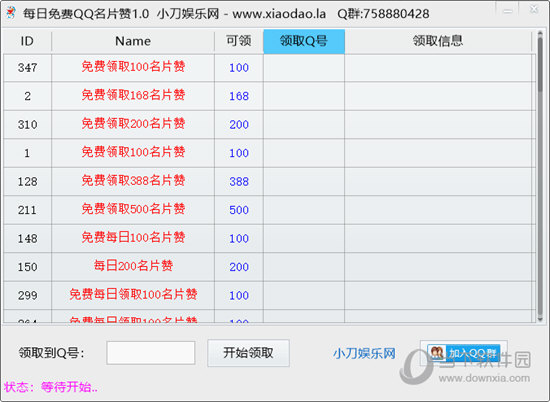The width and height of the screenshot is (550, 402).
Task: Click the table's vertical scrollbar thumb
Action: coord(540,65)
